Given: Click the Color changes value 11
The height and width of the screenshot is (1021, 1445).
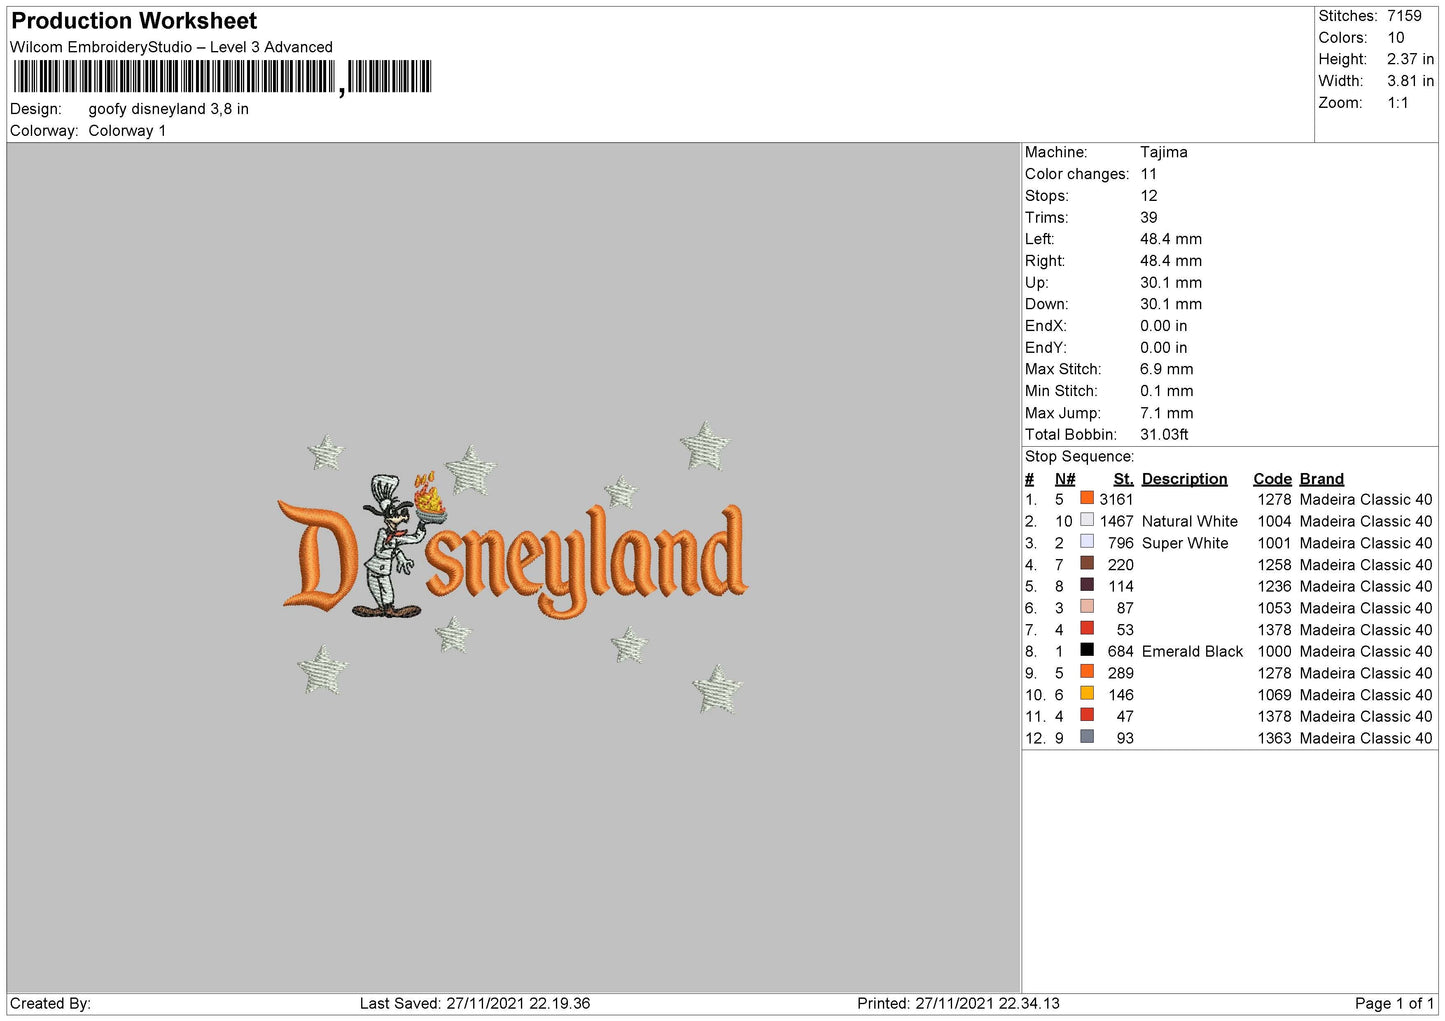Looking at the screenshot, I should [1148, 174].
